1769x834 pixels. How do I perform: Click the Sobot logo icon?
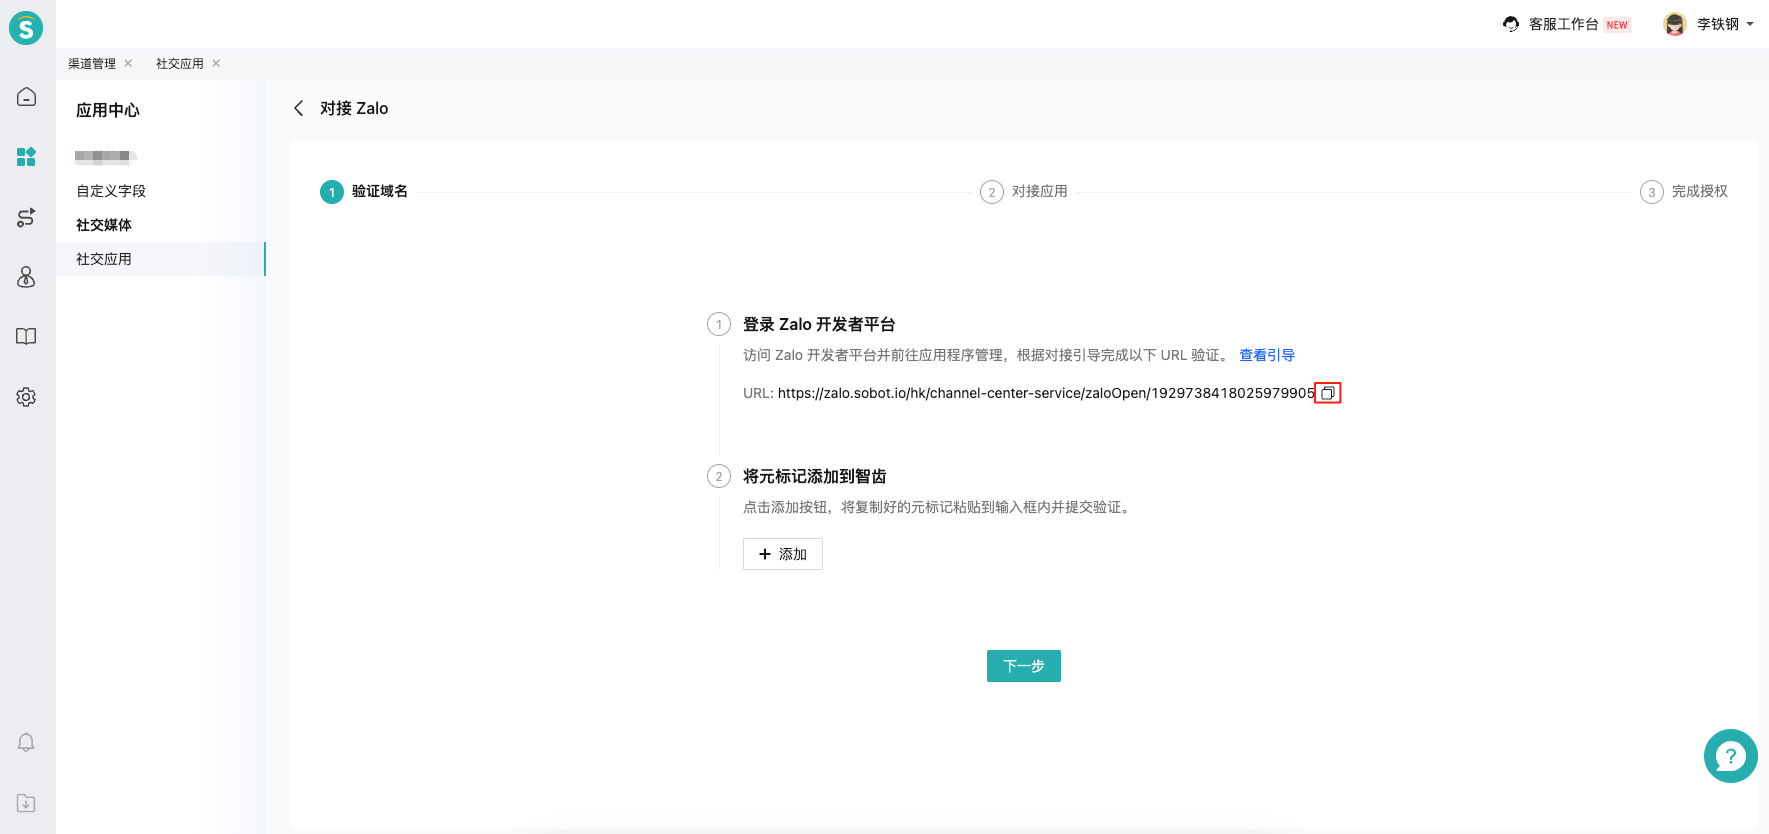(26, 27)
